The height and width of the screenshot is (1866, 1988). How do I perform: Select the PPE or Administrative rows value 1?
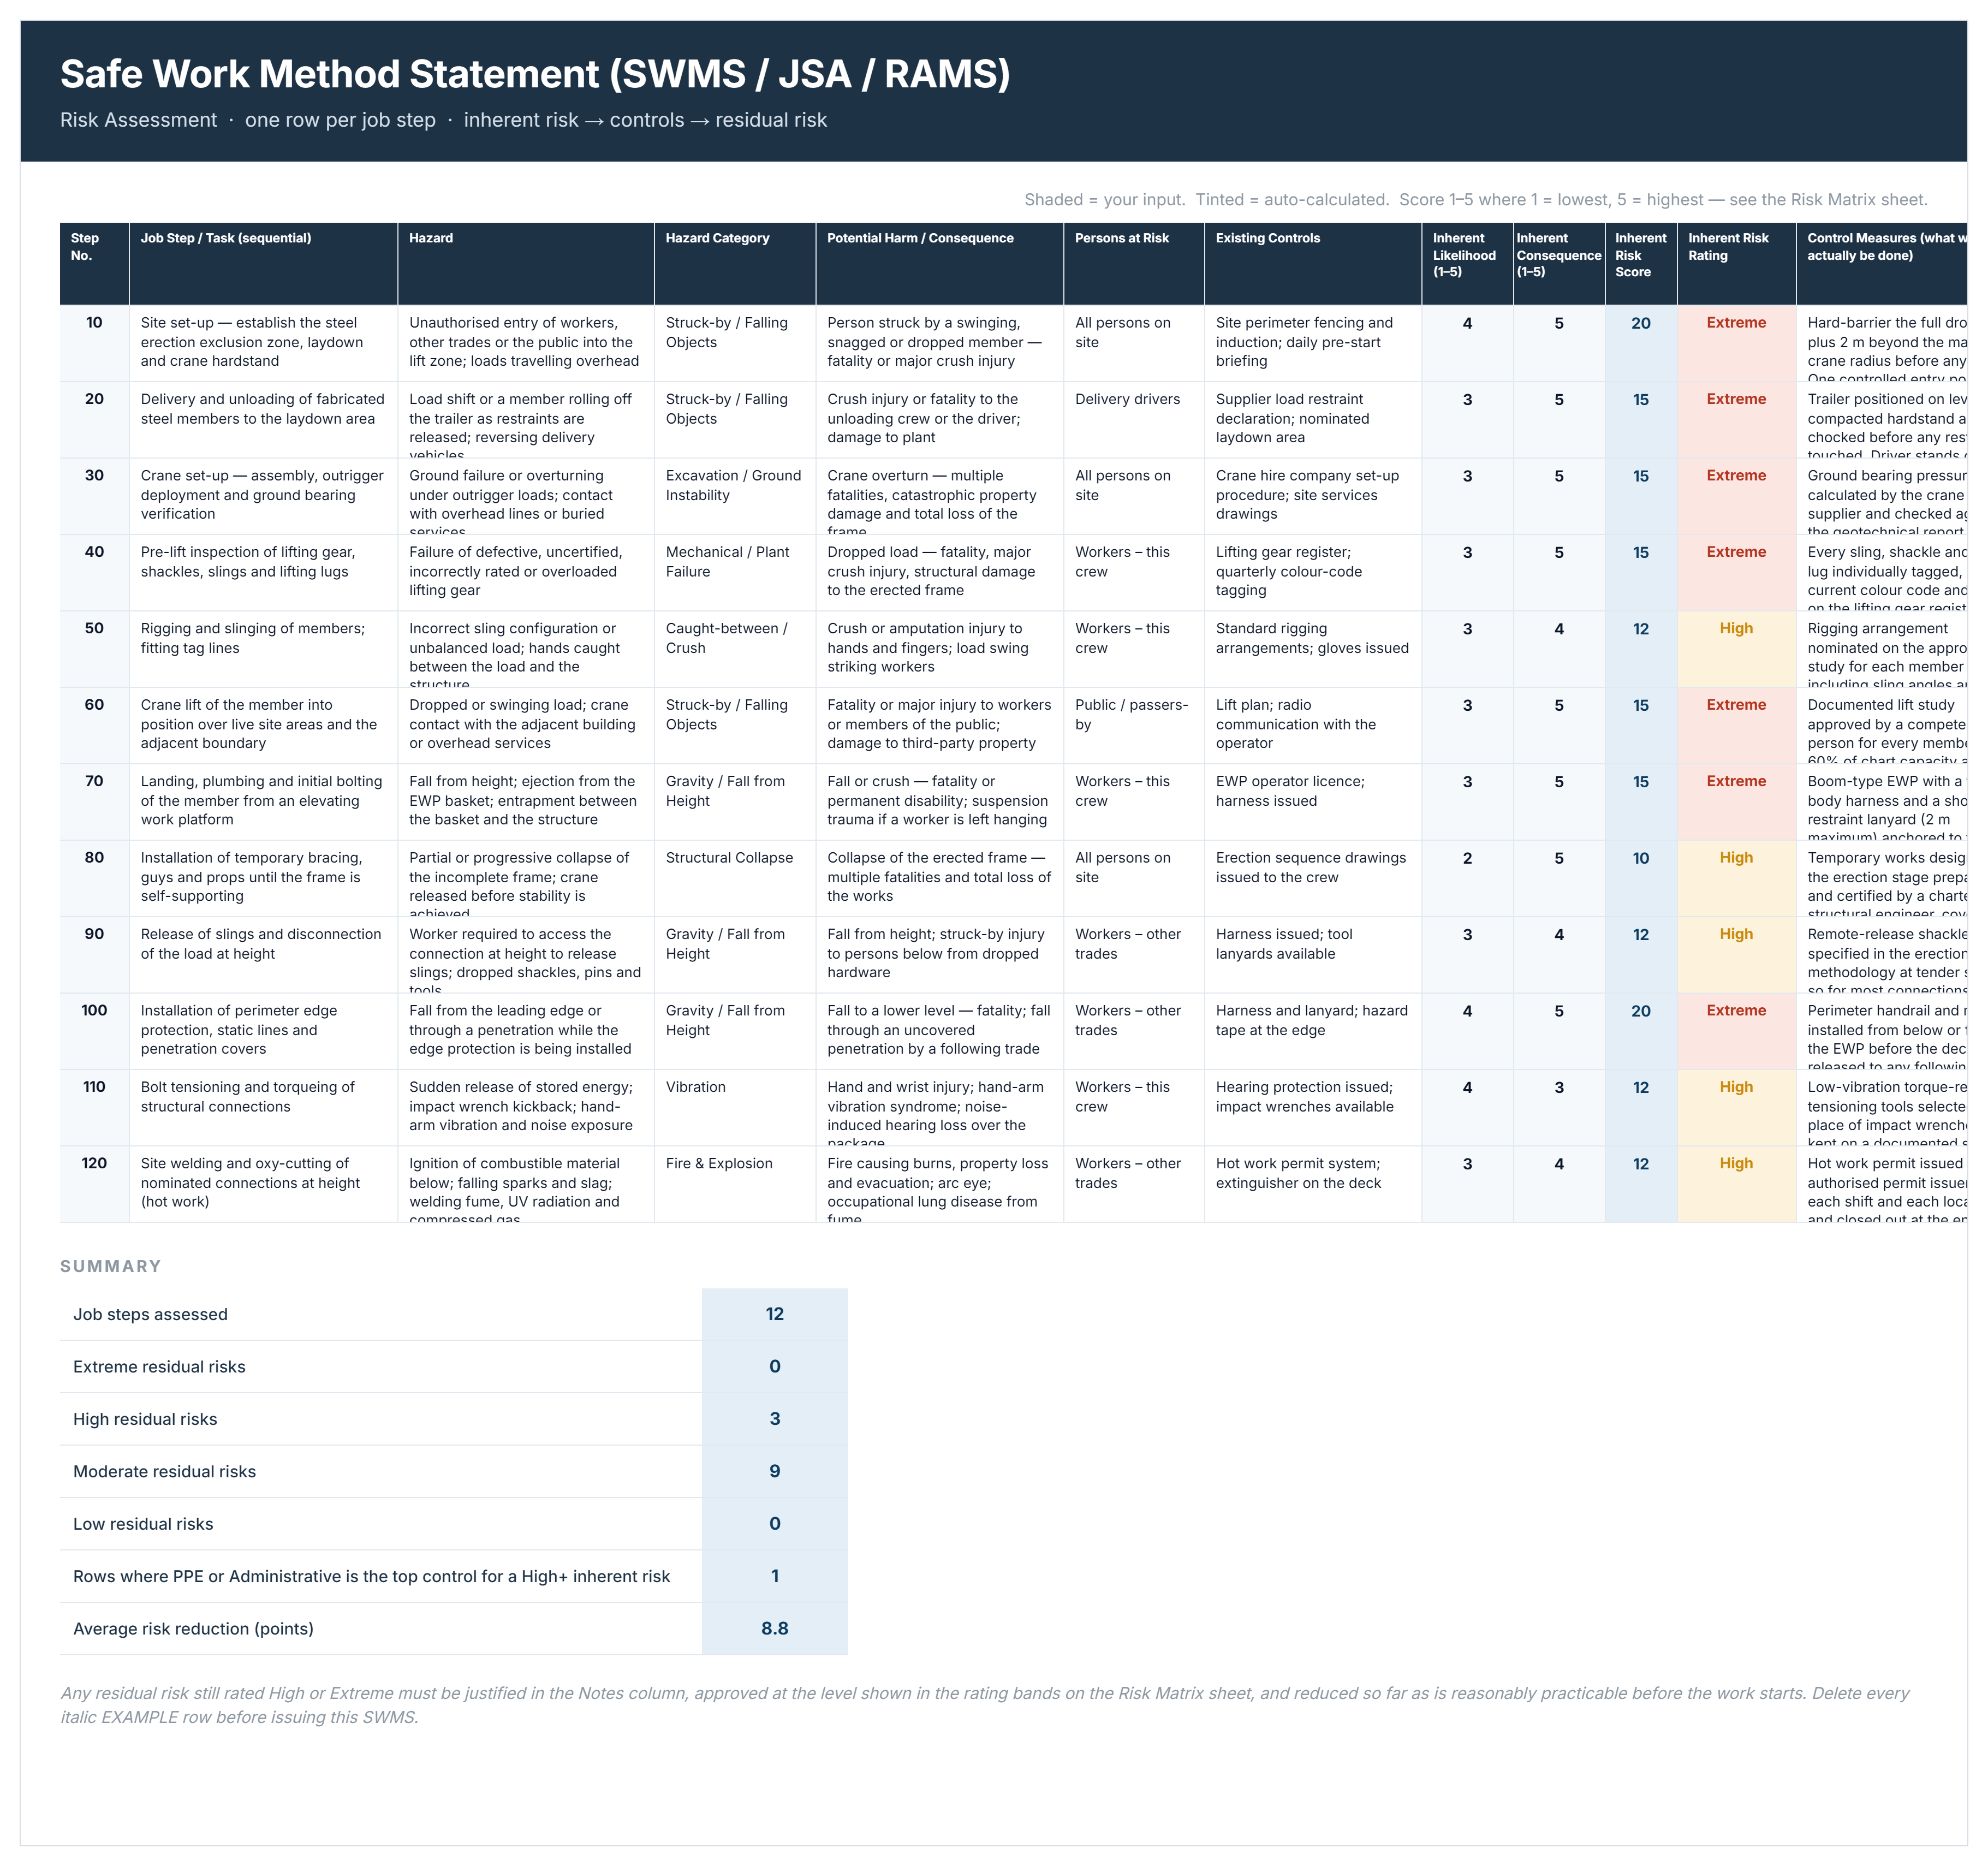775,1576
